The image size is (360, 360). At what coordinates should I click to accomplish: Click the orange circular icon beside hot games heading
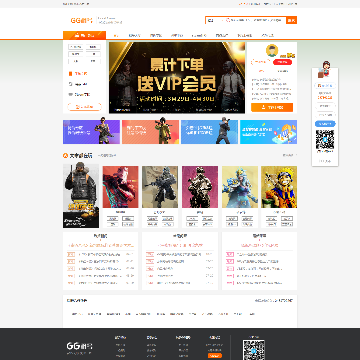[66, 155]
